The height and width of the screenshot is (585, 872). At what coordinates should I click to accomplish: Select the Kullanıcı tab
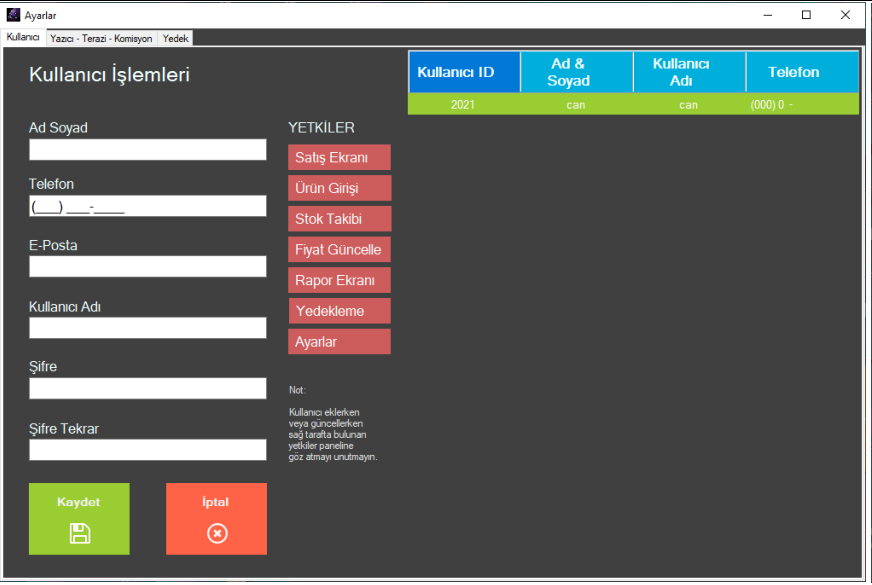click(x=22, y=37)
